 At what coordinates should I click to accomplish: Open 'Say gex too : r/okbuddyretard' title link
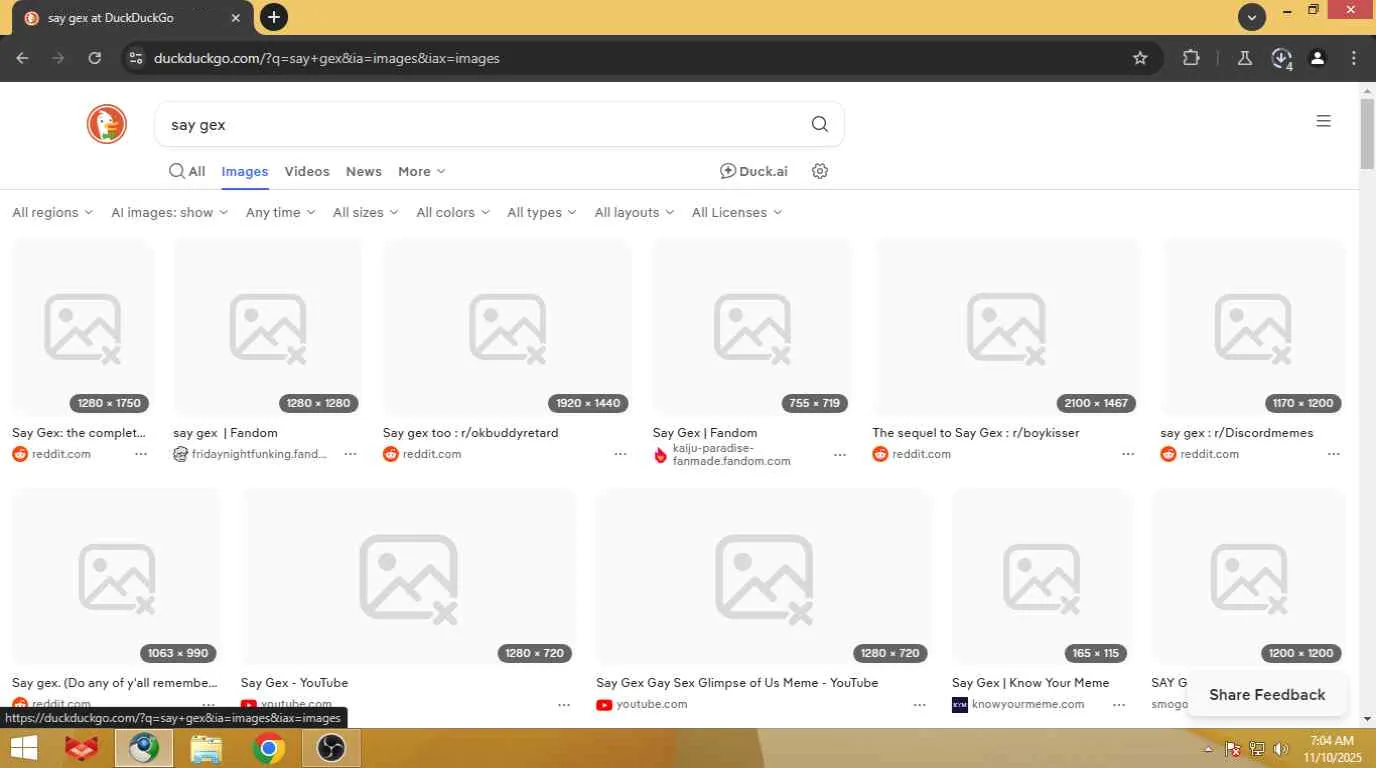(x=470, y=433)
